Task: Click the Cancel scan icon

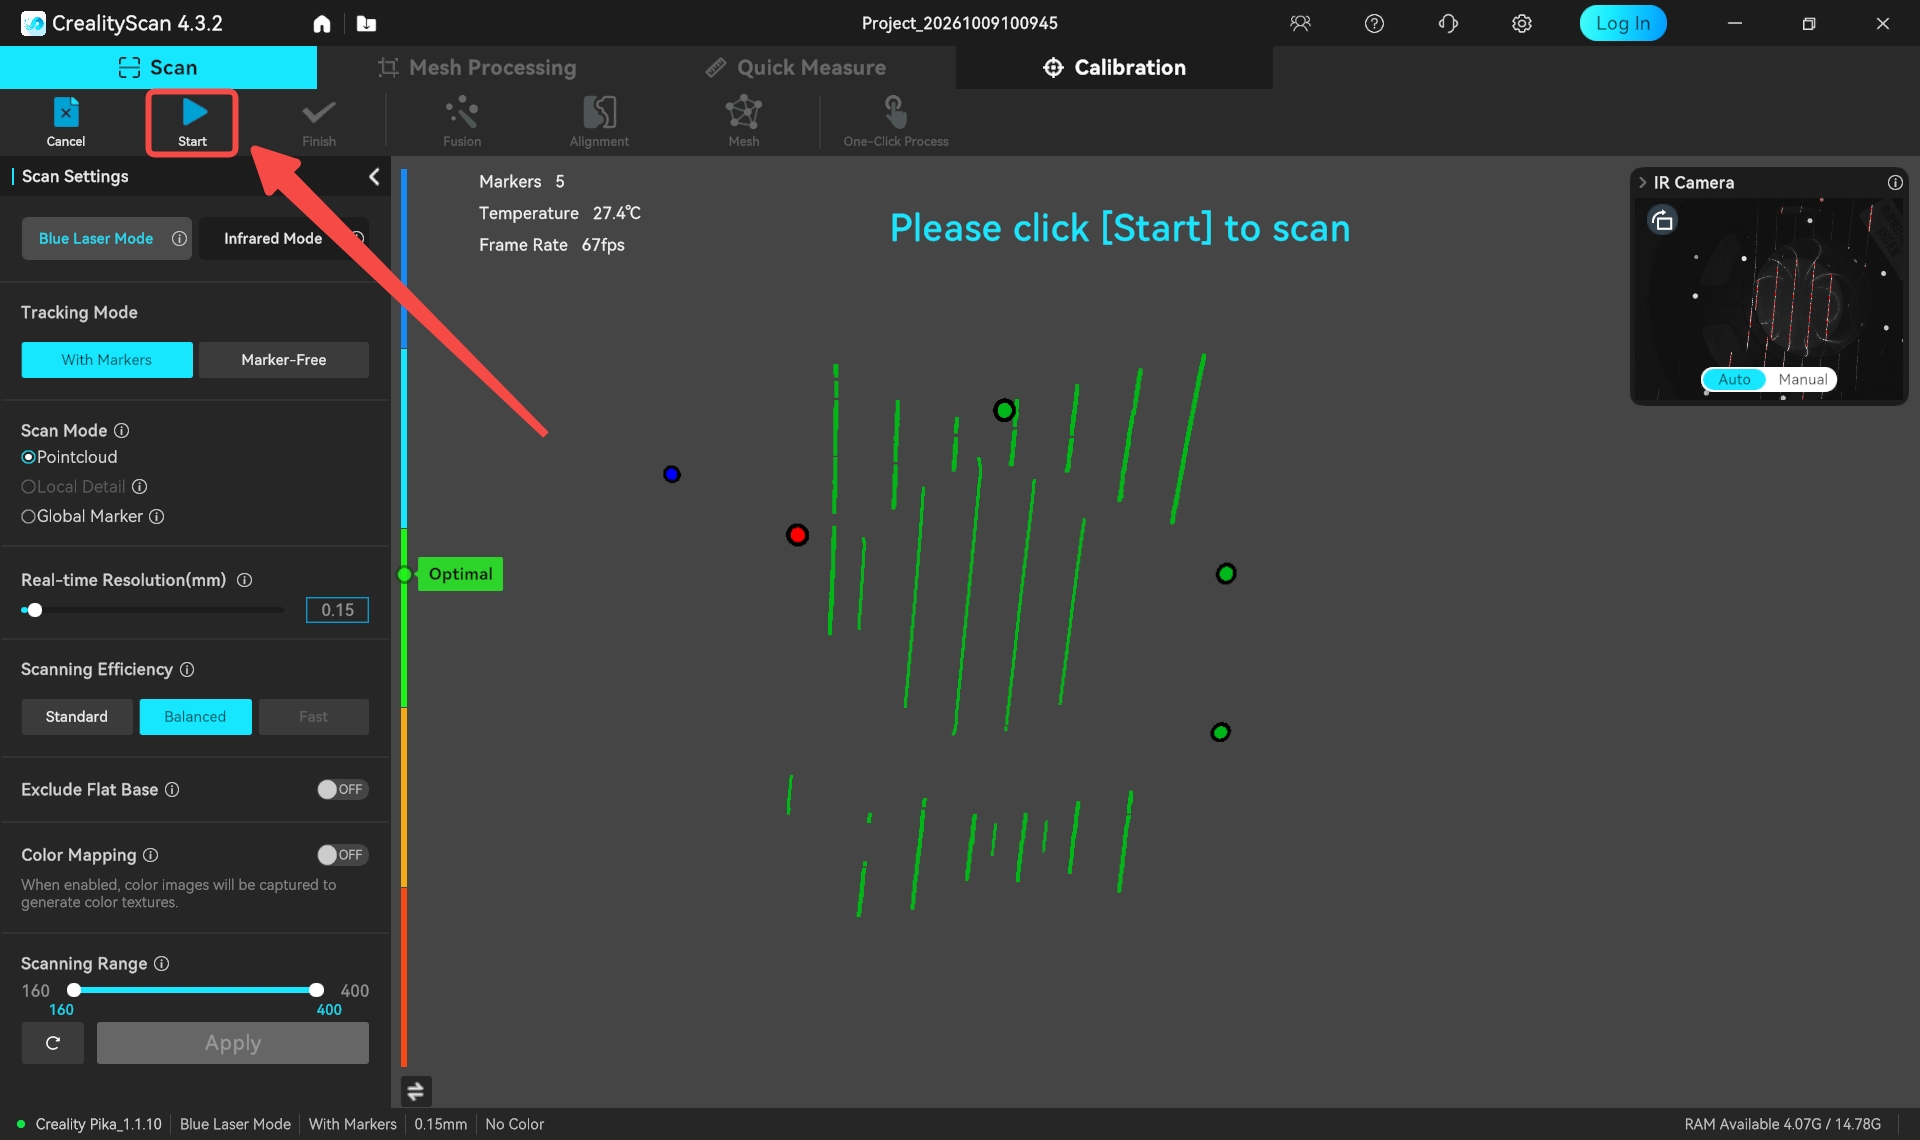Action: coord(66,112)
